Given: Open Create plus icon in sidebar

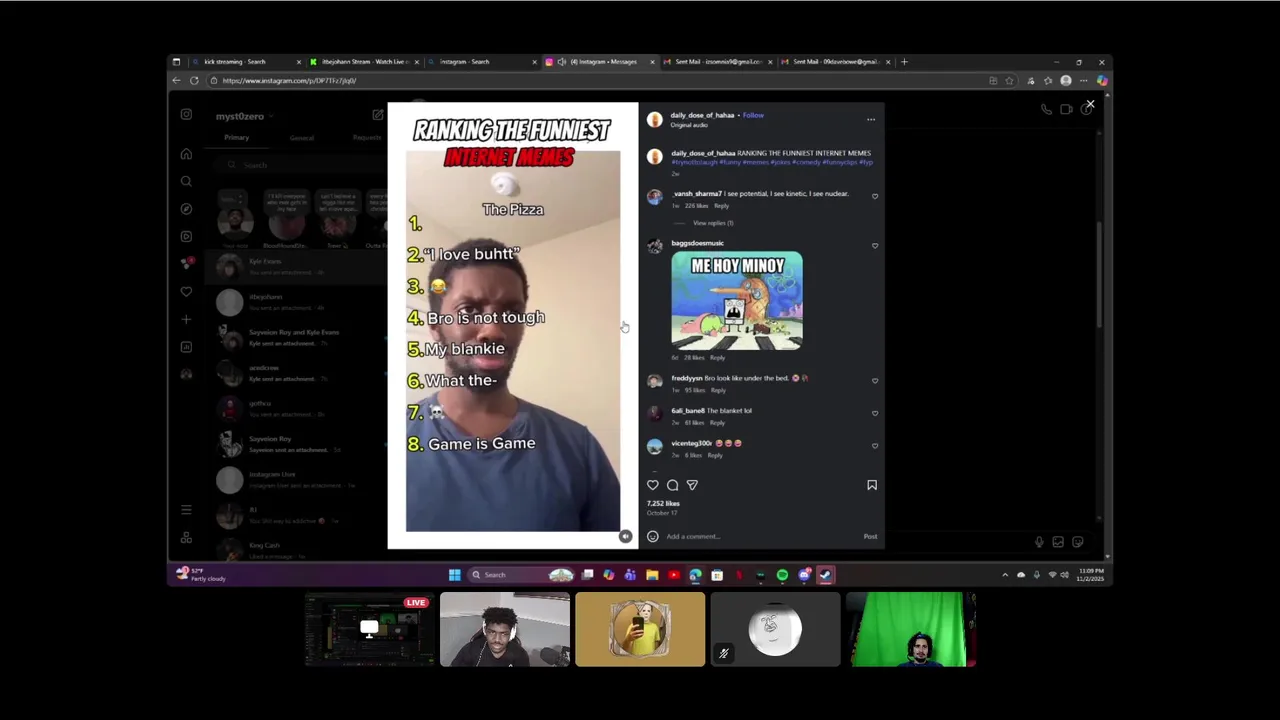Looking at the screenshot, I should pos(186,319).
